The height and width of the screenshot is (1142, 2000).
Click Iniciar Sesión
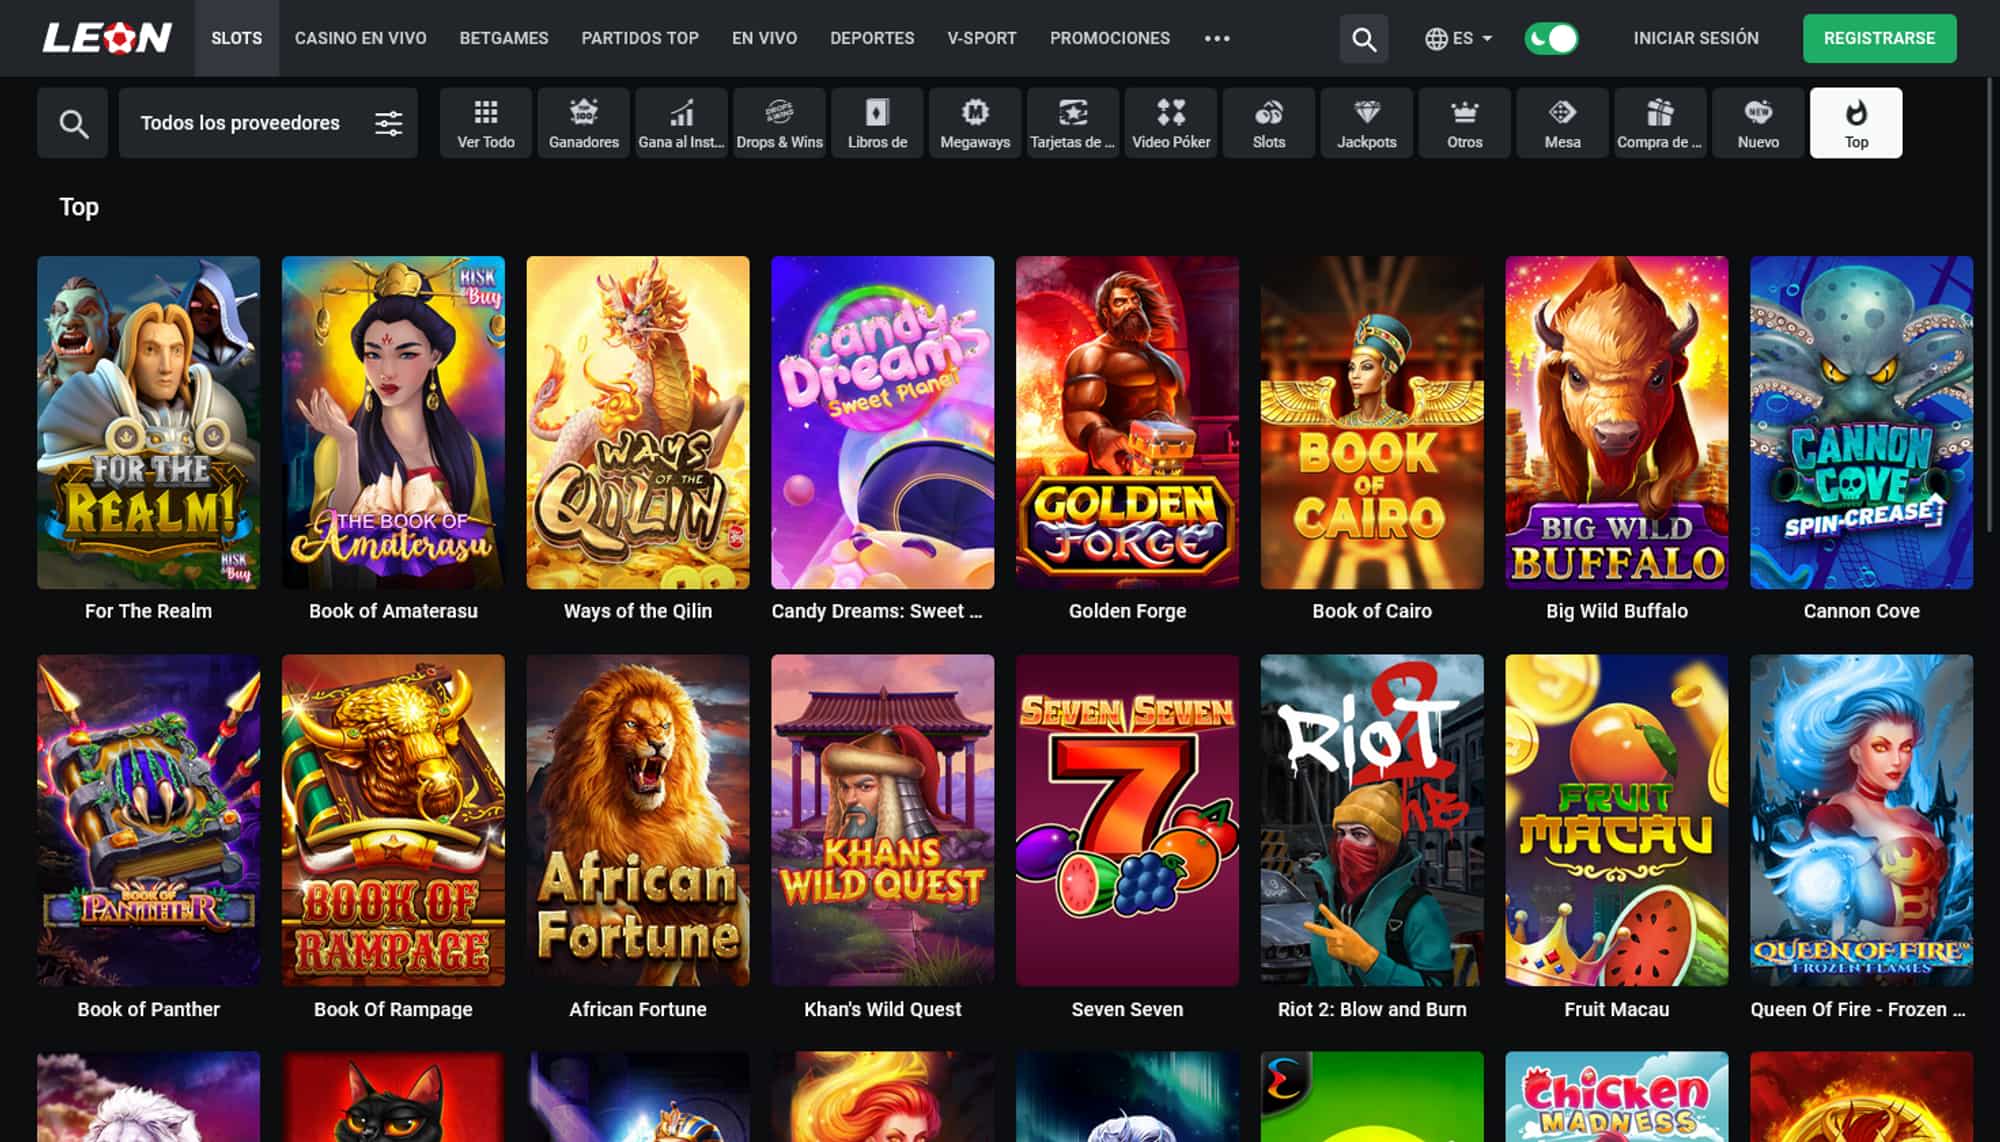coord(1696,38)
